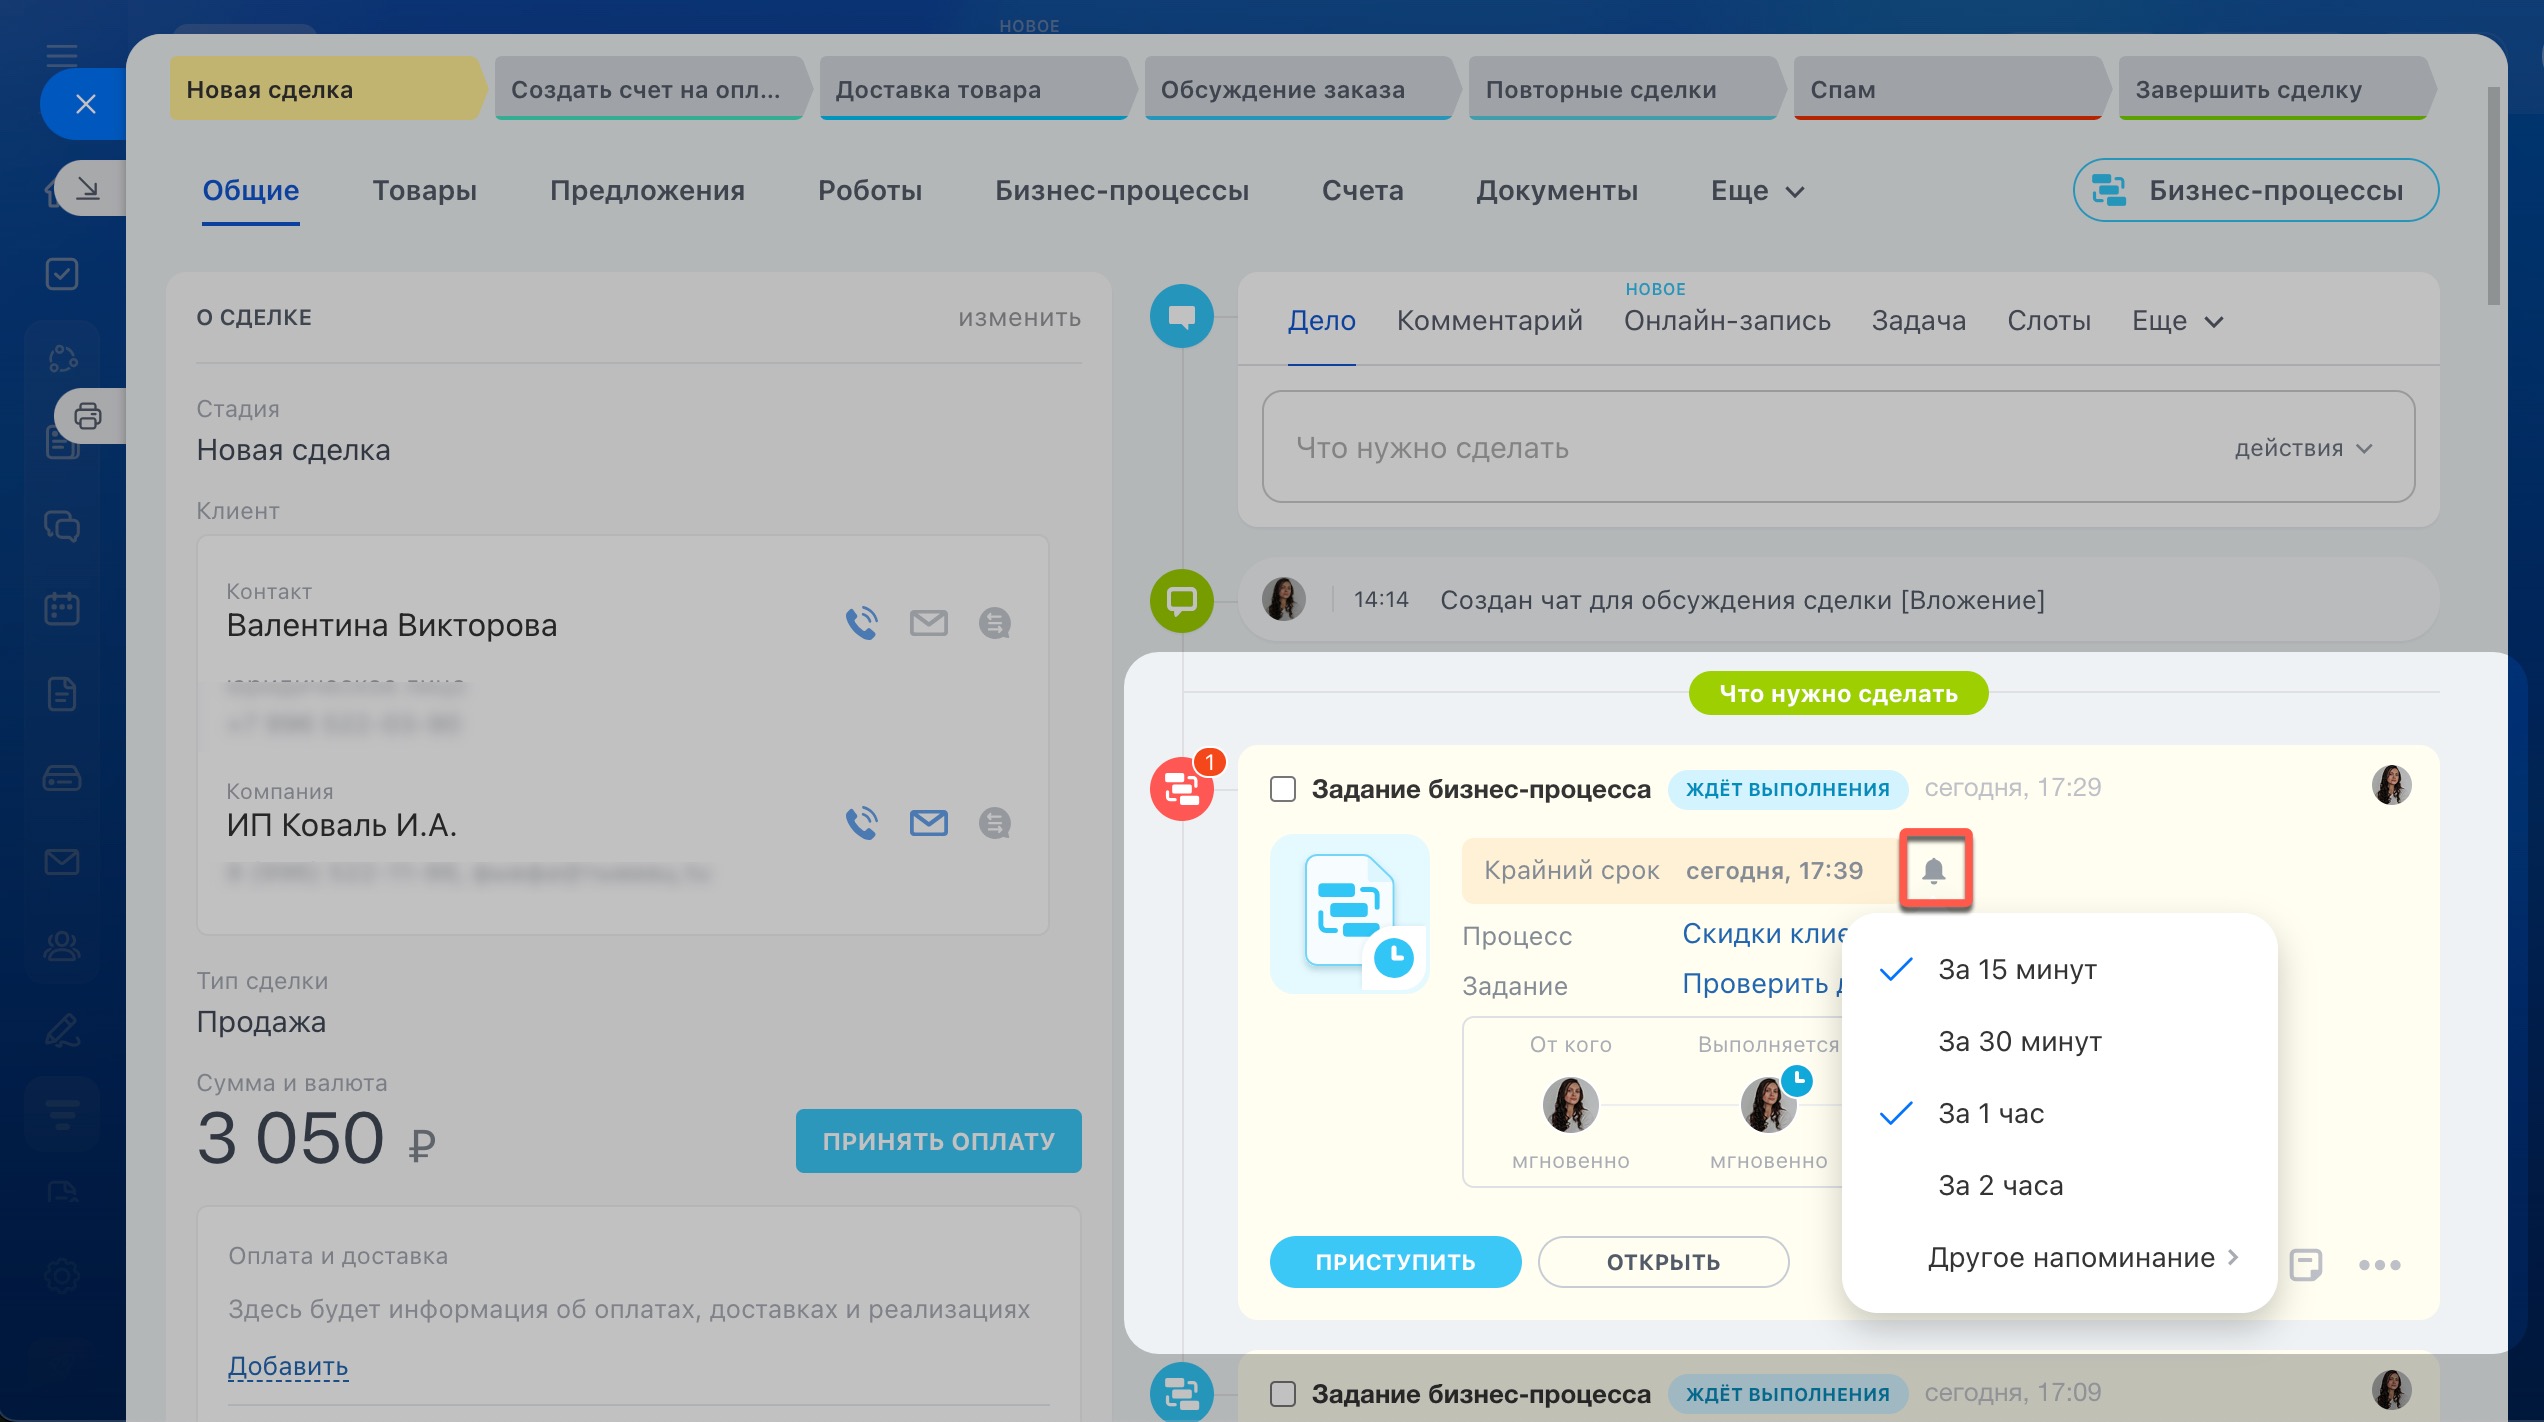Select the 'Общие' tab

(x=251, y=190)
